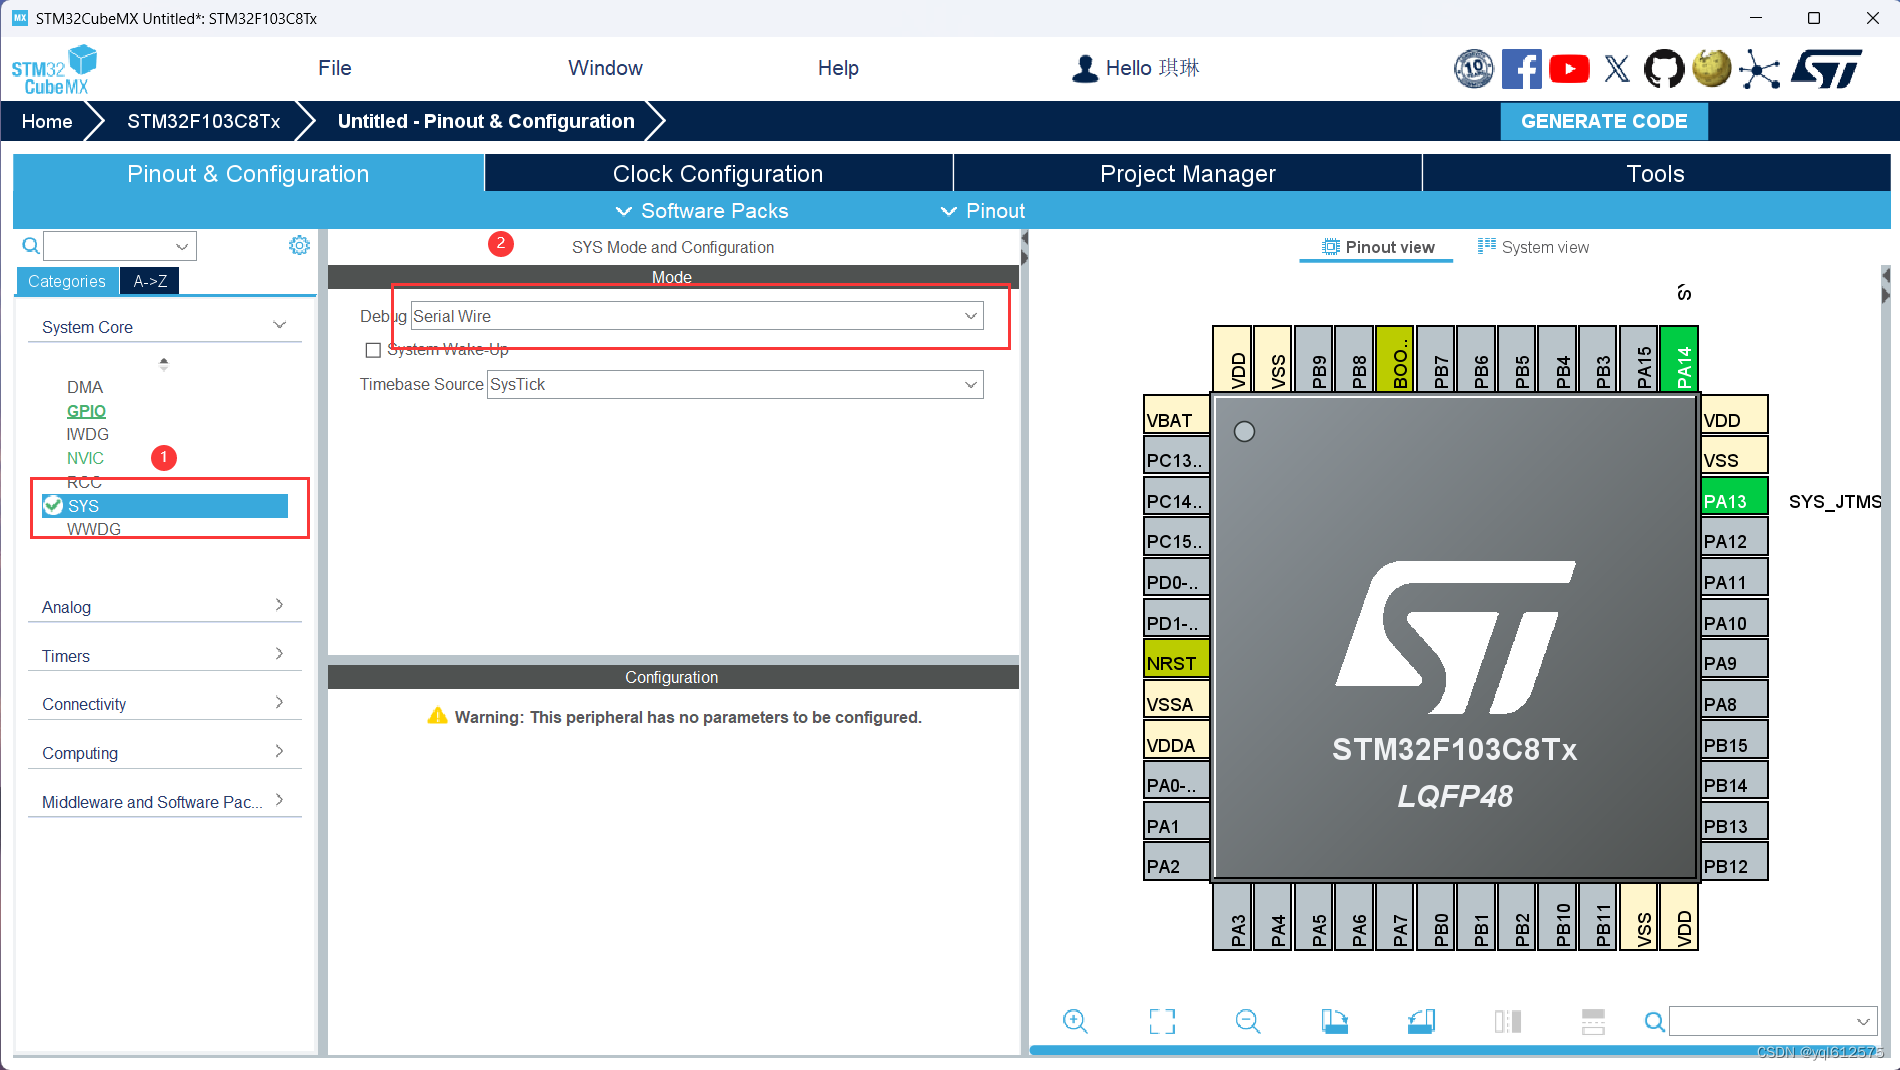Expand the Analog category
The height and width of the screenshot is (1070, 1900).
165,607
